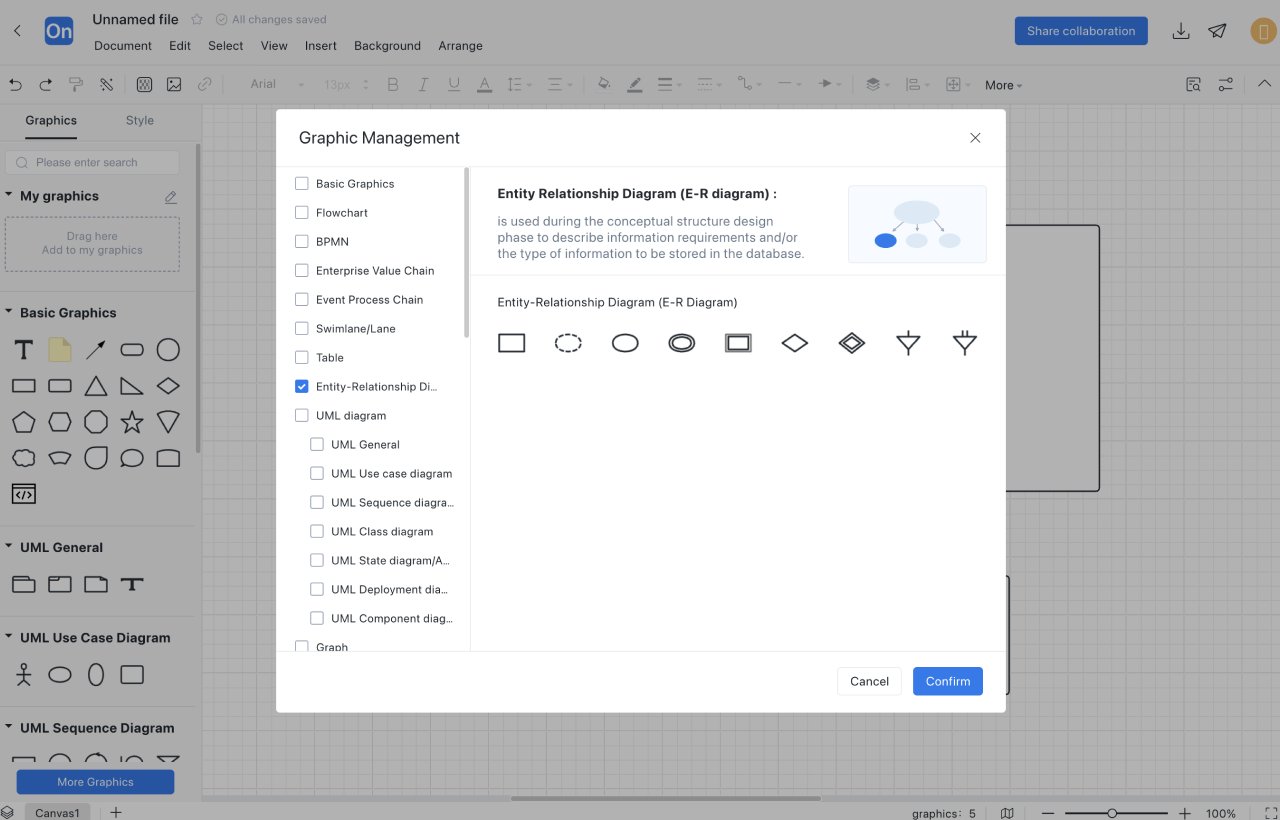Click the undo arrow in toolbar

tap(15, 85)
